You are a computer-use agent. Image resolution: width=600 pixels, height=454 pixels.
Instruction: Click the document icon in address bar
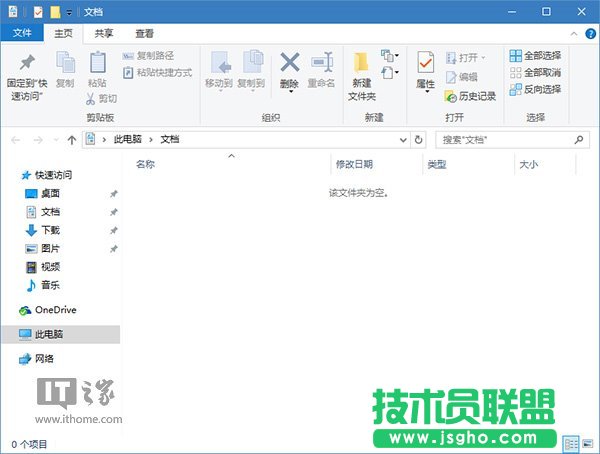90,139
